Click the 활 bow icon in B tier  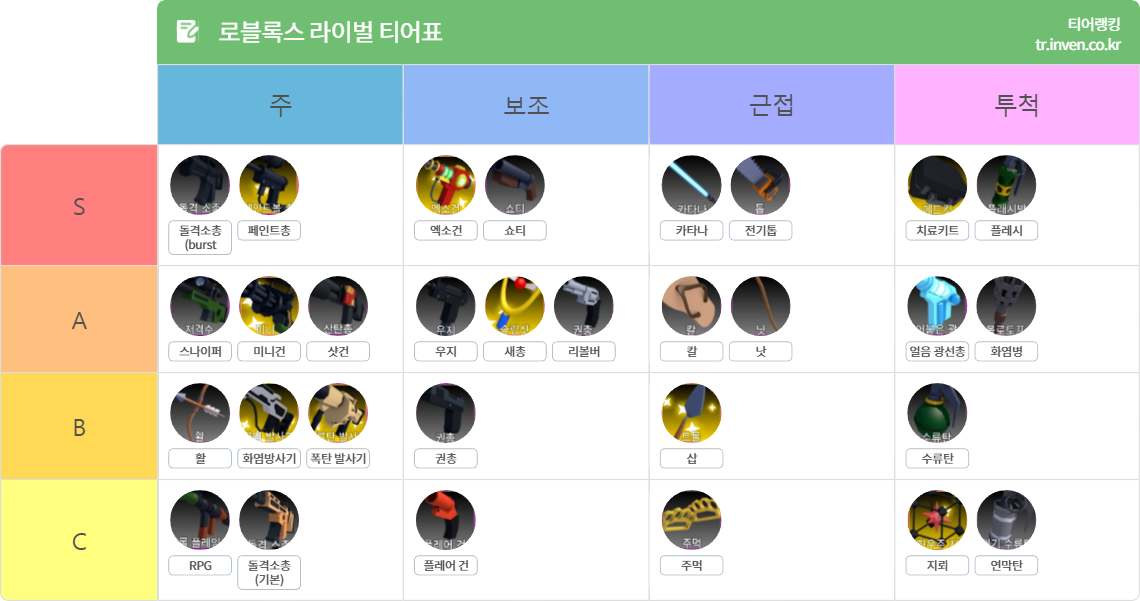[x=200, y=413]
